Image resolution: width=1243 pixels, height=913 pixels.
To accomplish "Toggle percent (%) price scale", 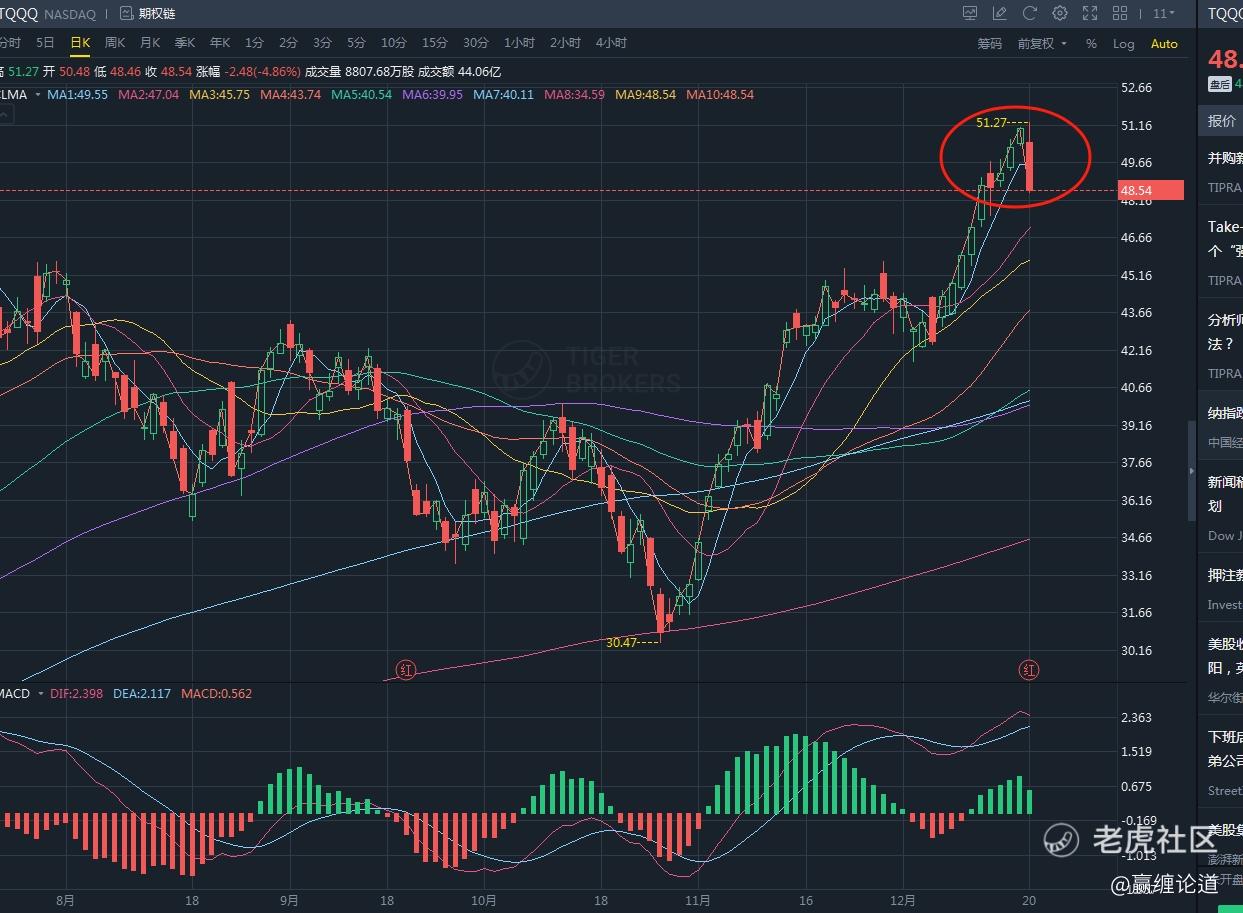I will click(x=1091, y=44).
